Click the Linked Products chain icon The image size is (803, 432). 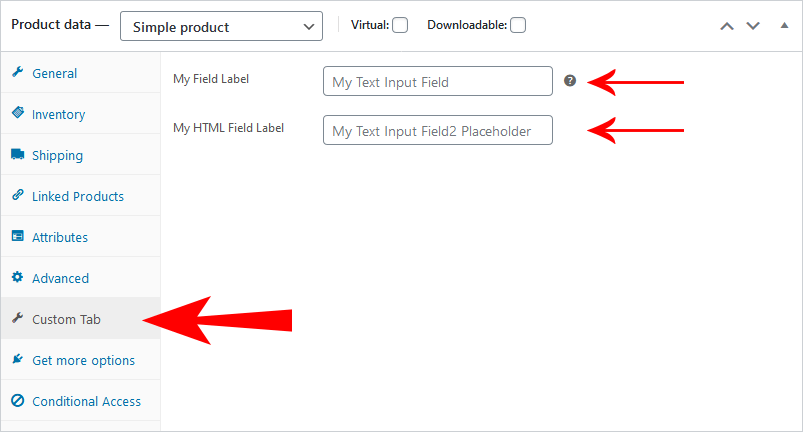coord(18,195)
